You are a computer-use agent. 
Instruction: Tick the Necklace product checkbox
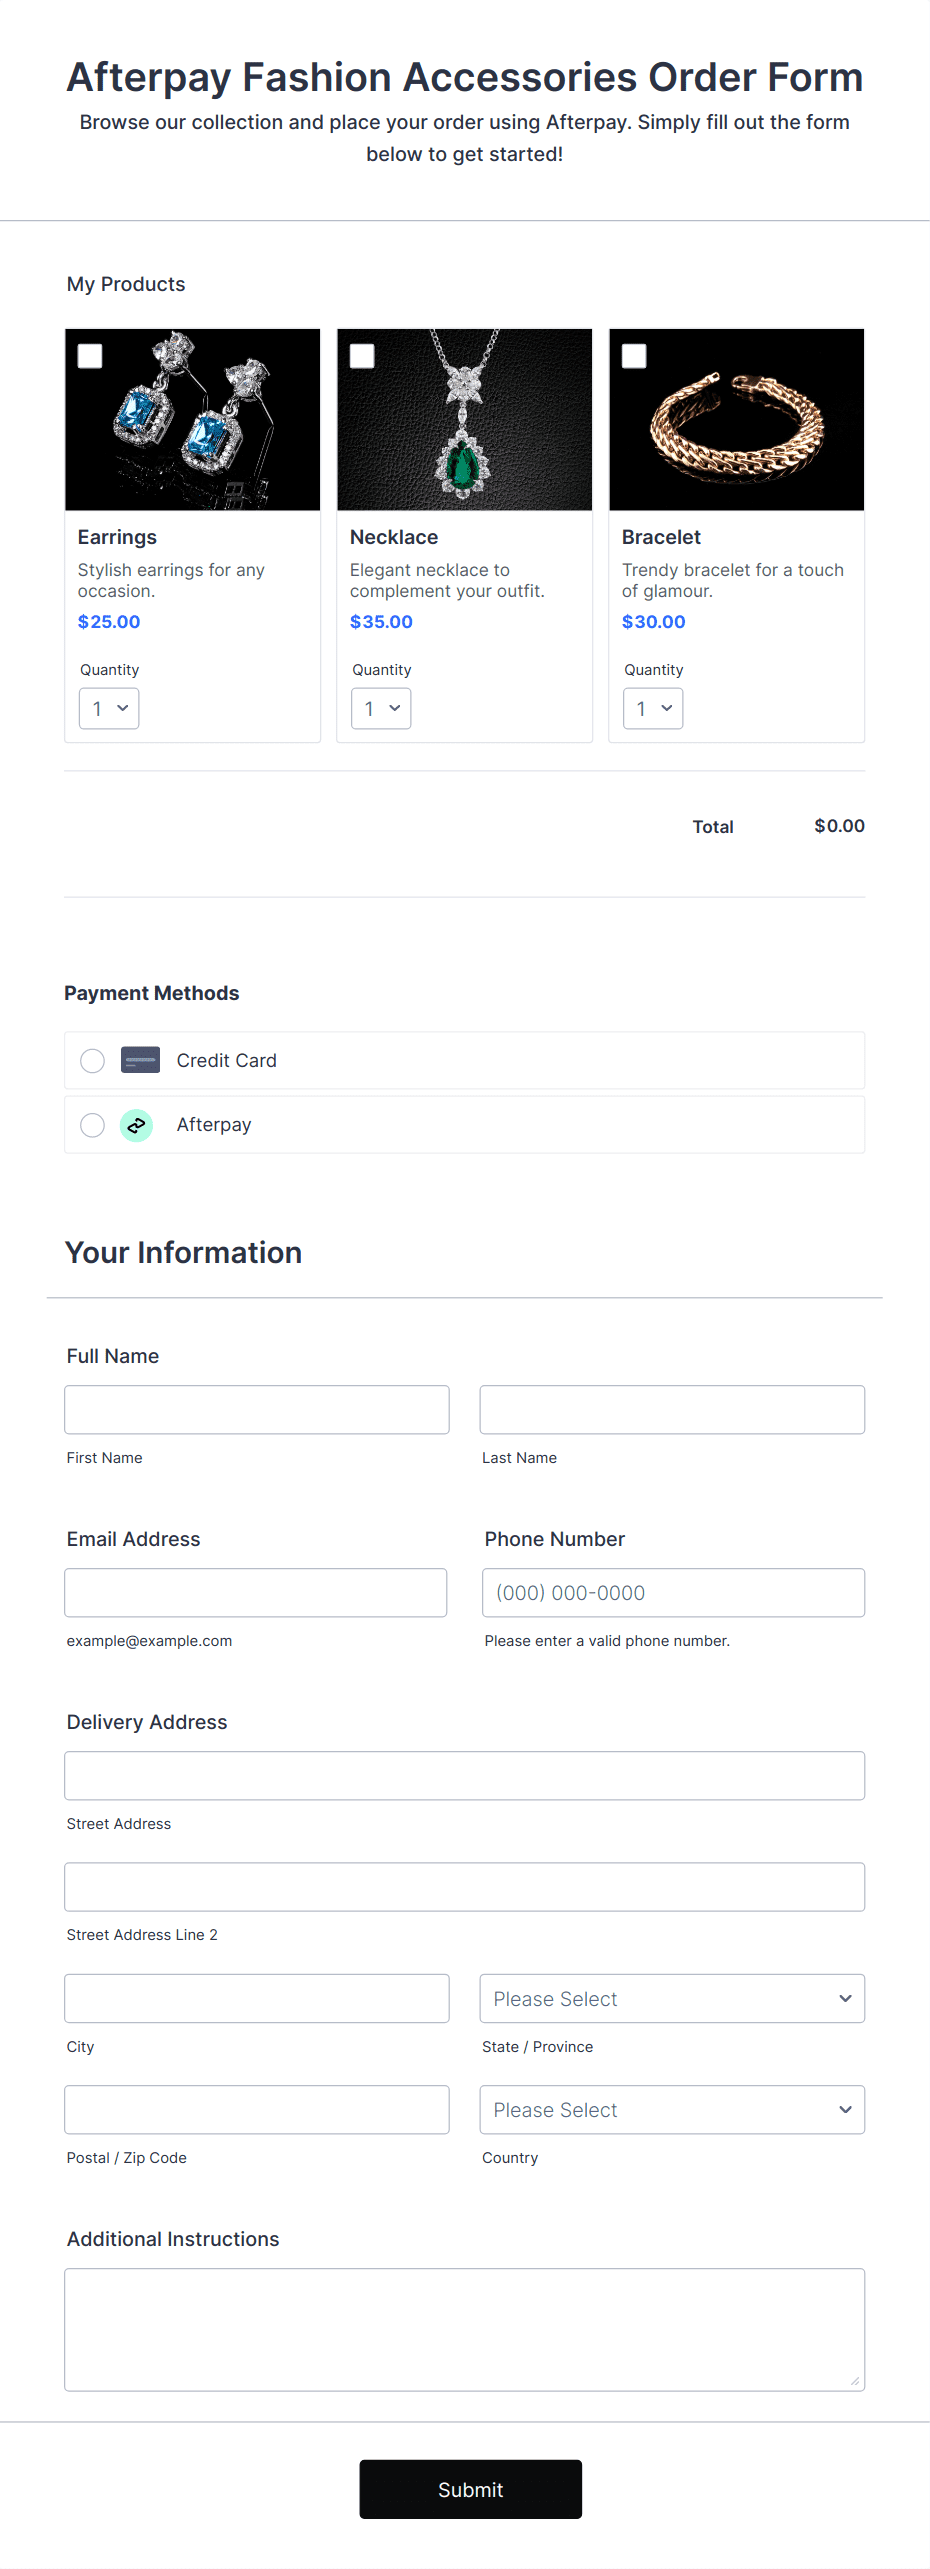click(x=362, y=356)
